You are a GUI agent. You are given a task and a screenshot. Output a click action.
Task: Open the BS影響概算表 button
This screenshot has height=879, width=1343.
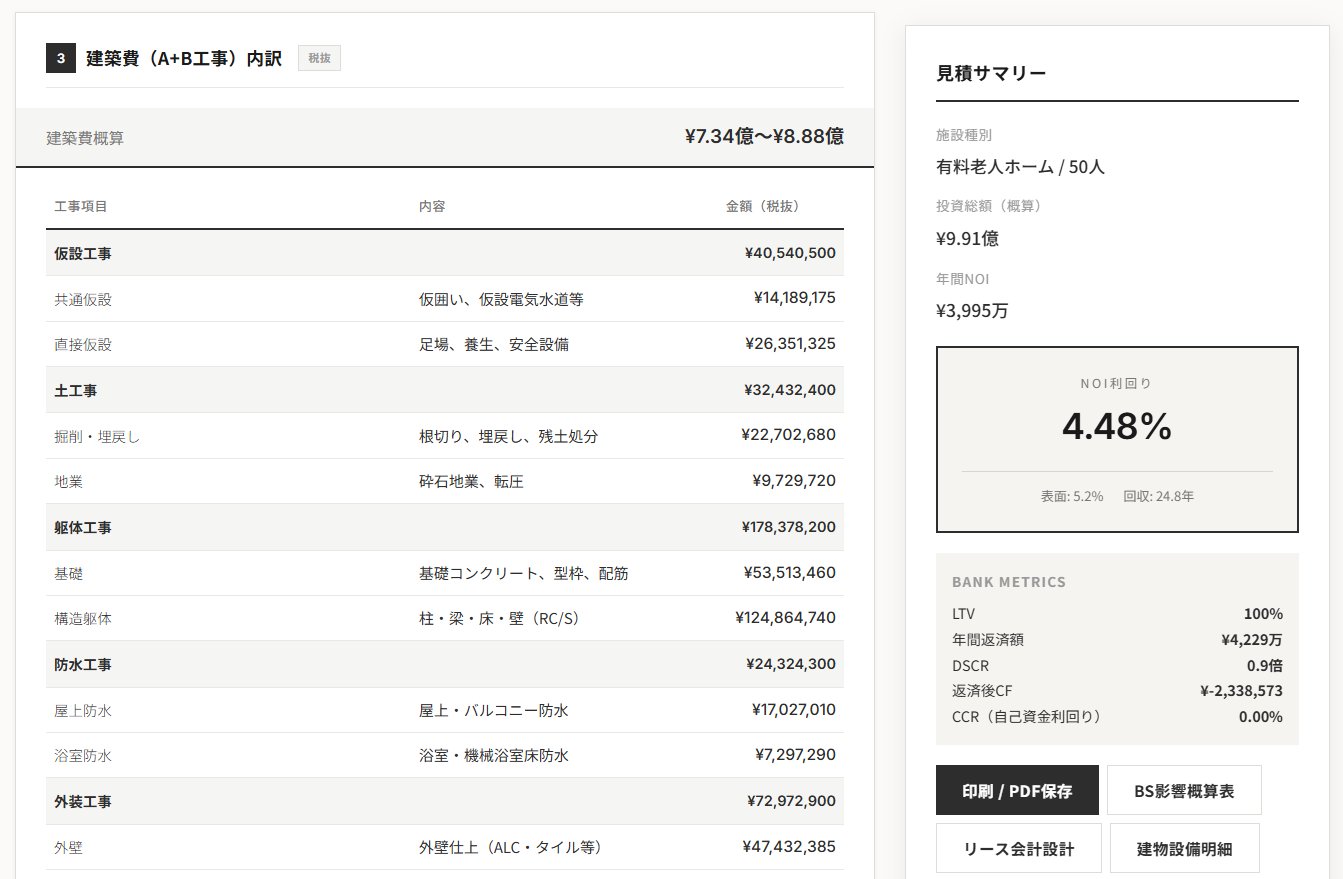point(1184,790)
